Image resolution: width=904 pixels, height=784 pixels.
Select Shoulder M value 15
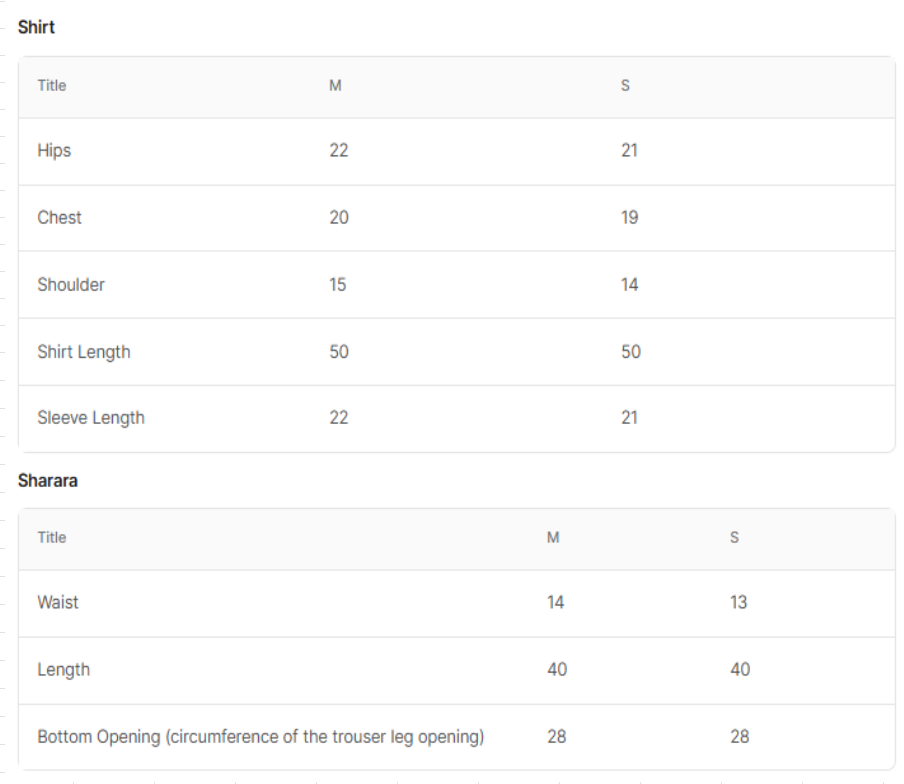[x=338, y=284]
